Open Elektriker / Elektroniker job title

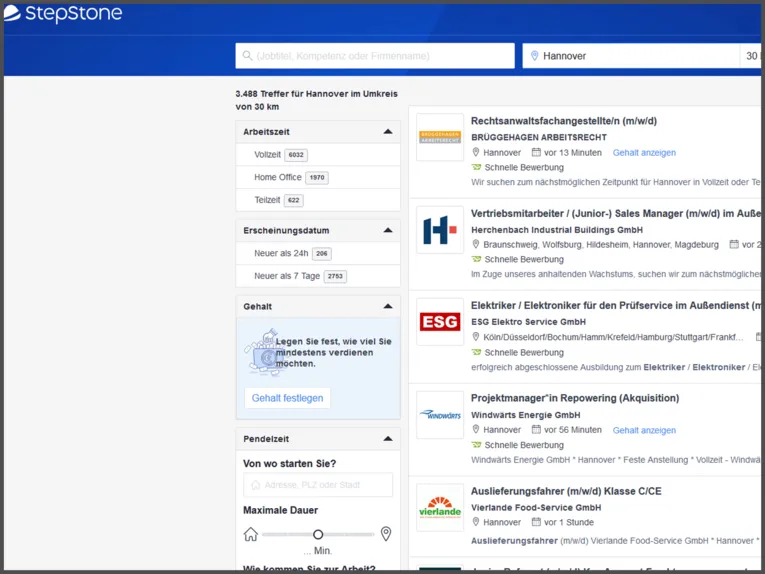point(616,305)
